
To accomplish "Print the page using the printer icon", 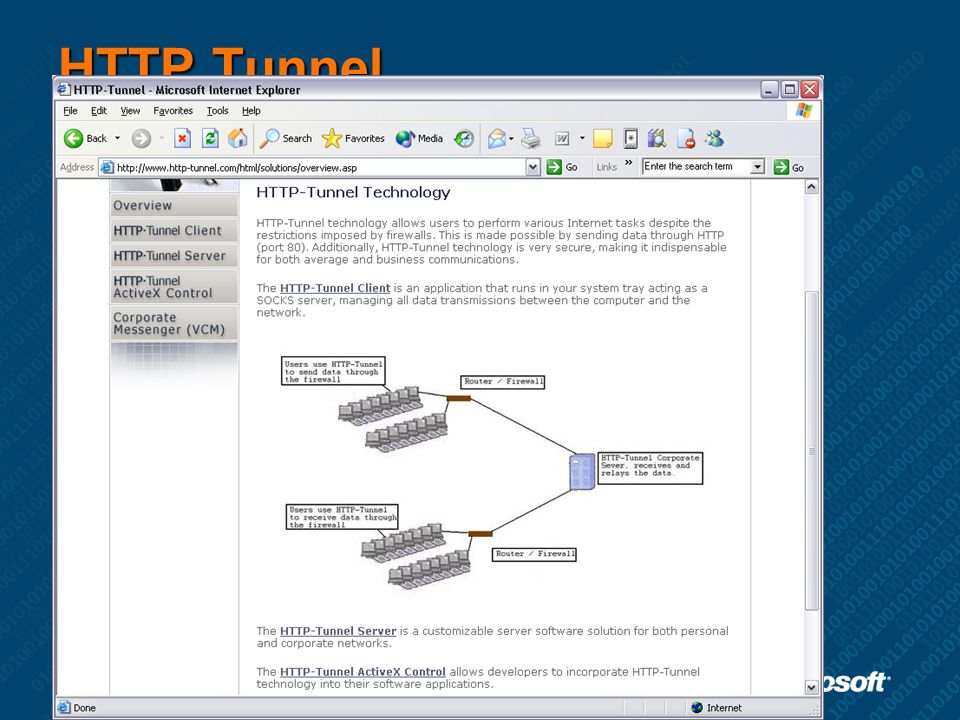I will tap(531, 139).
